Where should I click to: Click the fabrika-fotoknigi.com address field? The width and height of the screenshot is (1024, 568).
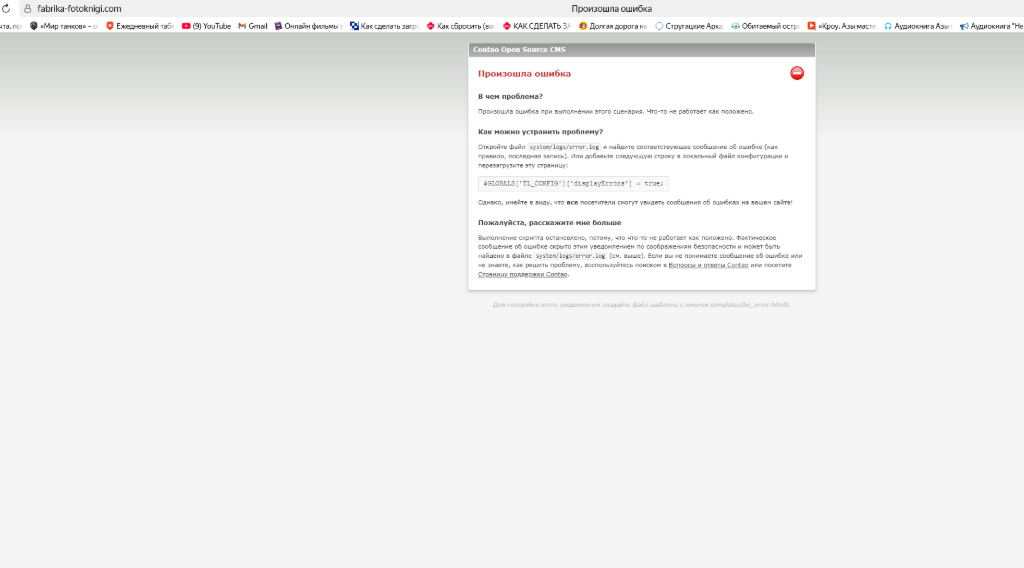(x=79, y=9)
